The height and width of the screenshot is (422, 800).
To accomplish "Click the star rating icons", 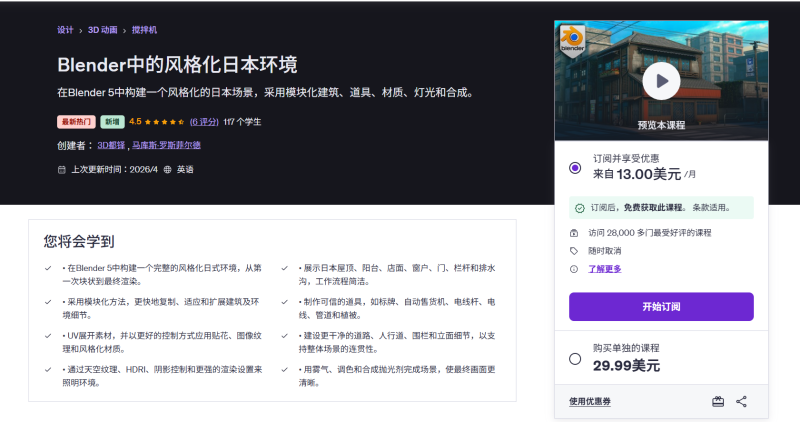I will (164, 122).
